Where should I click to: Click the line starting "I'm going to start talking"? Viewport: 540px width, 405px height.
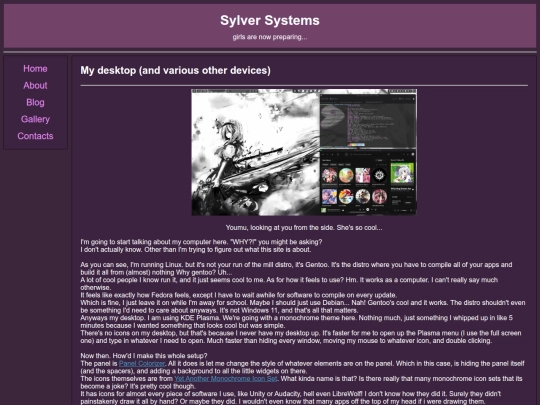coord(201,242)
